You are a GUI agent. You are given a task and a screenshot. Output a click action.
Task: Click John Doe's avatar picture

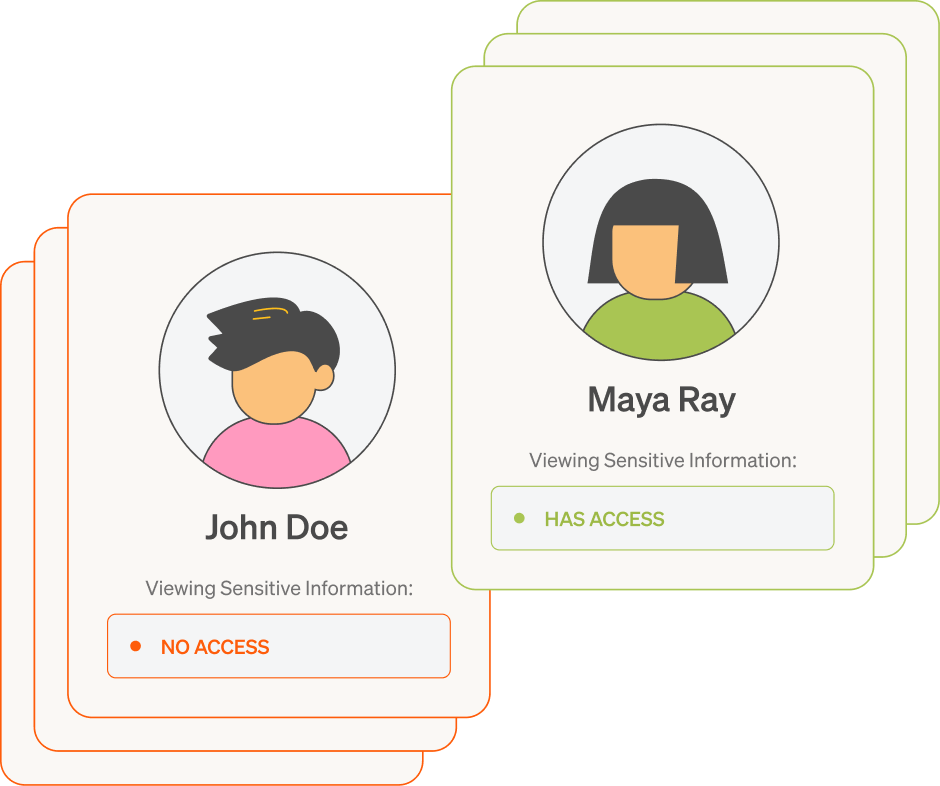[277, 370]
